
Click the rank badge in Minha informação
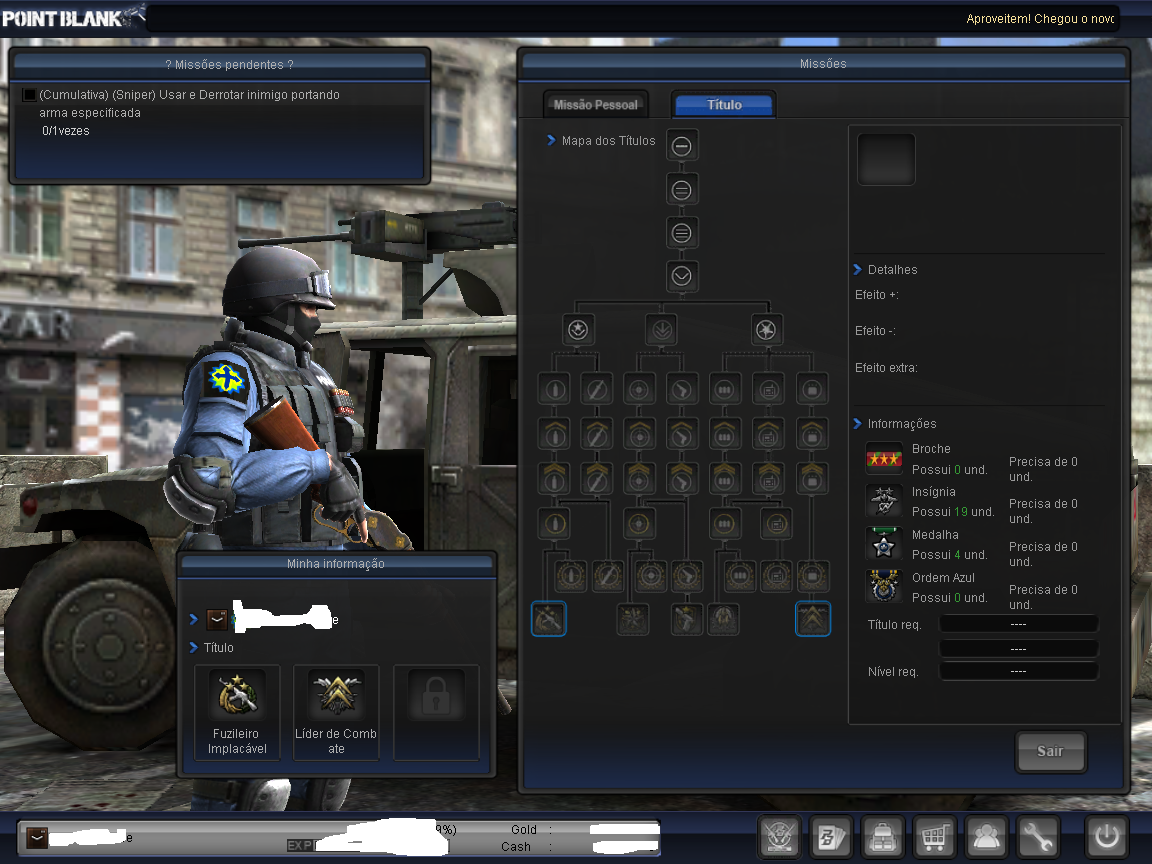pyautogui.click(x=217, y=620)
